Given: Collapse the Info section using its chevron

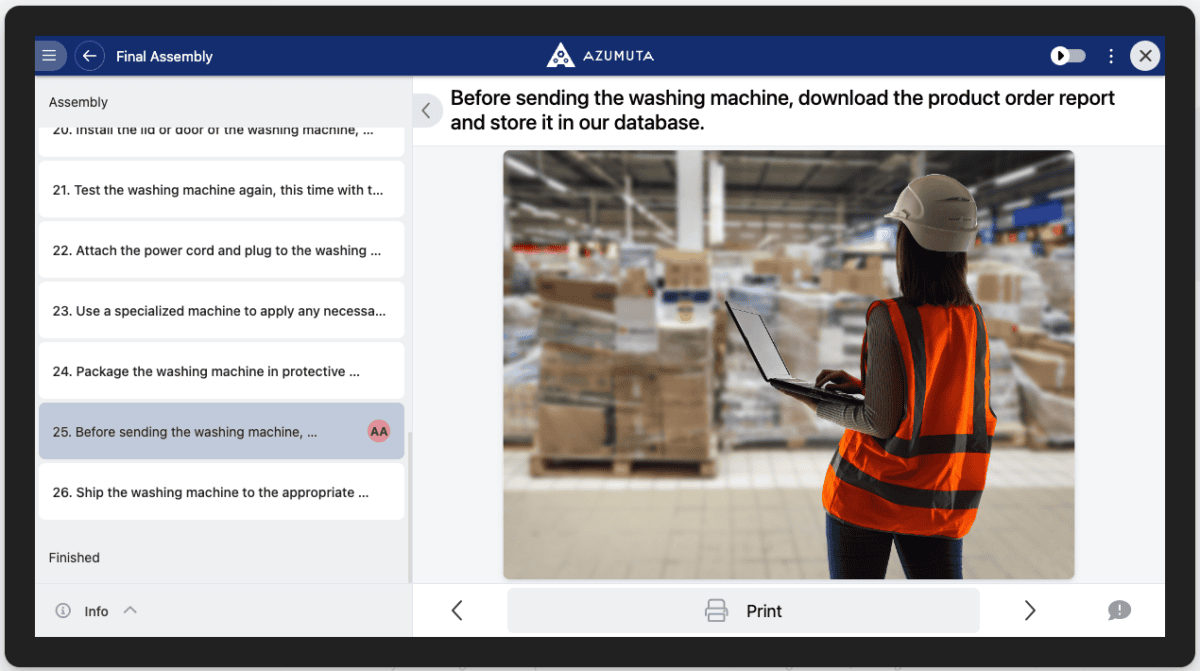Looking at the screenshot, I should (129, 610).
